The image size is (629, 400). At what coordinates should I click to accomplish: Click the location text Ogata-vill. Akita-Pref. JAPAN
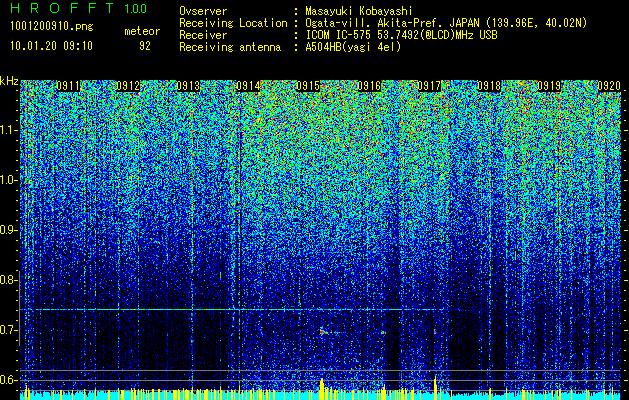click(x=392, y=23)
